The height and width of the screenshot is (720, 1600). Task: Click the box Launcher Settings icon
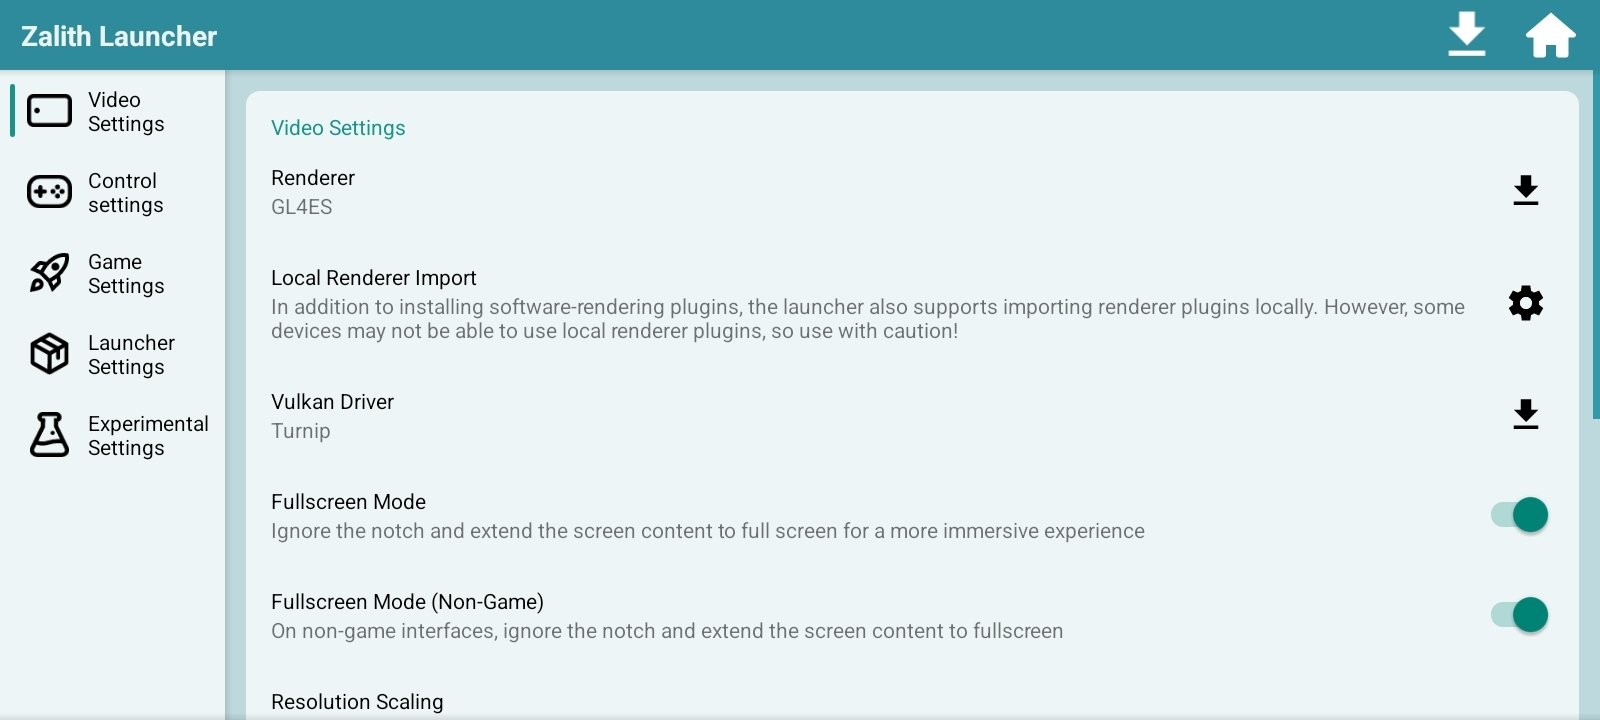click(49, 354)
